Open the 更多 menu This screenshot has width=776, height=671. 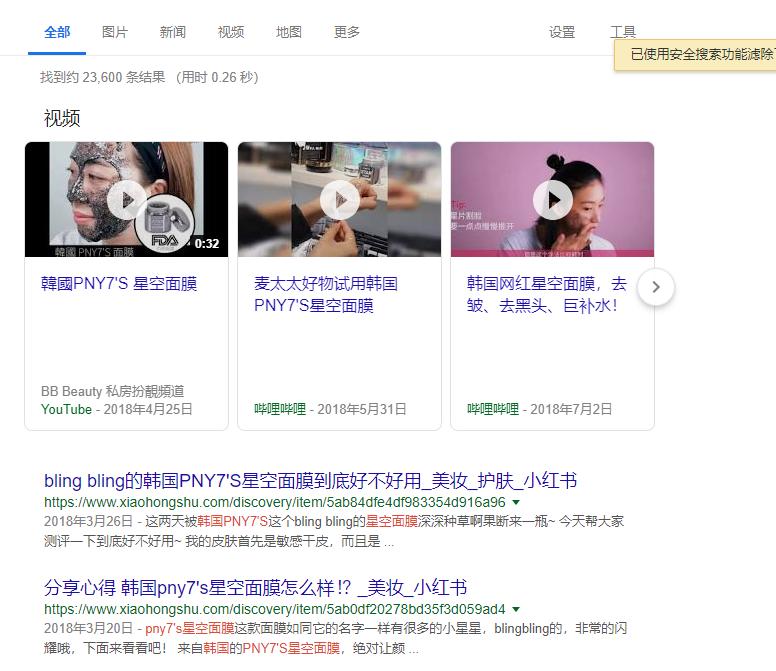coord(346,33)
